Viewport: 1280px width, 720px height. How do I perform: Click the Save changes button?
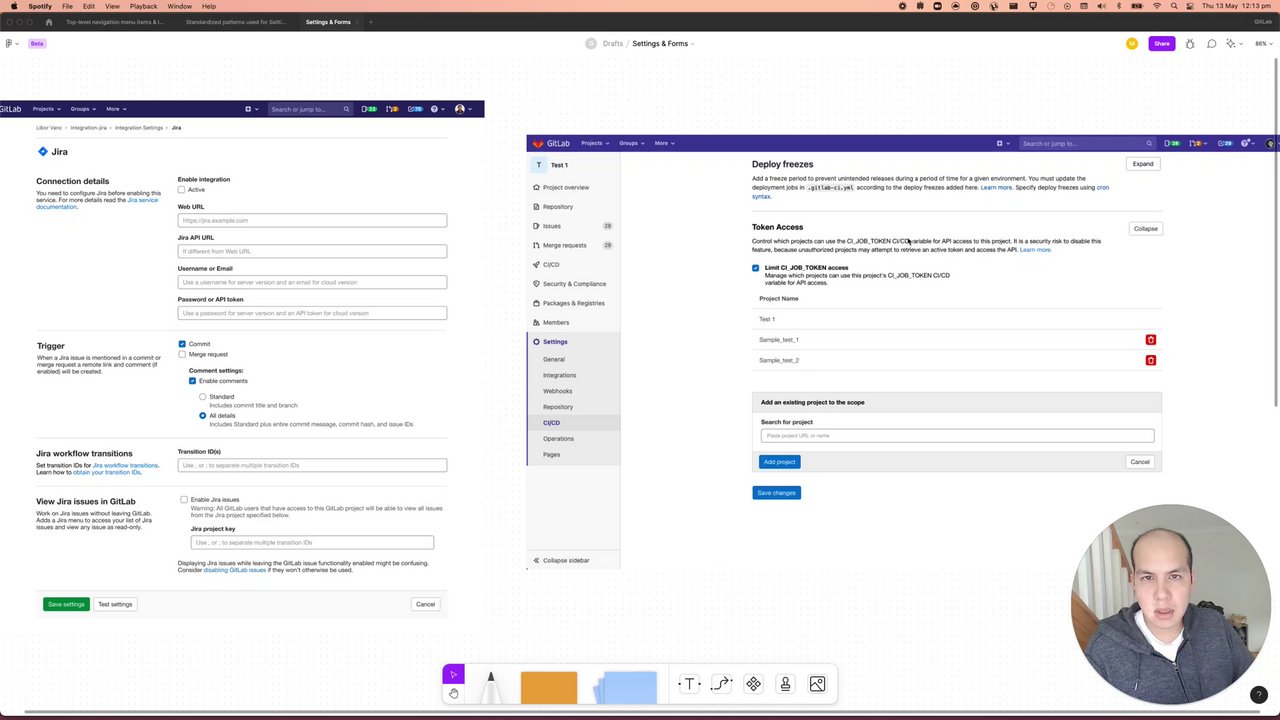click(777, 493)
